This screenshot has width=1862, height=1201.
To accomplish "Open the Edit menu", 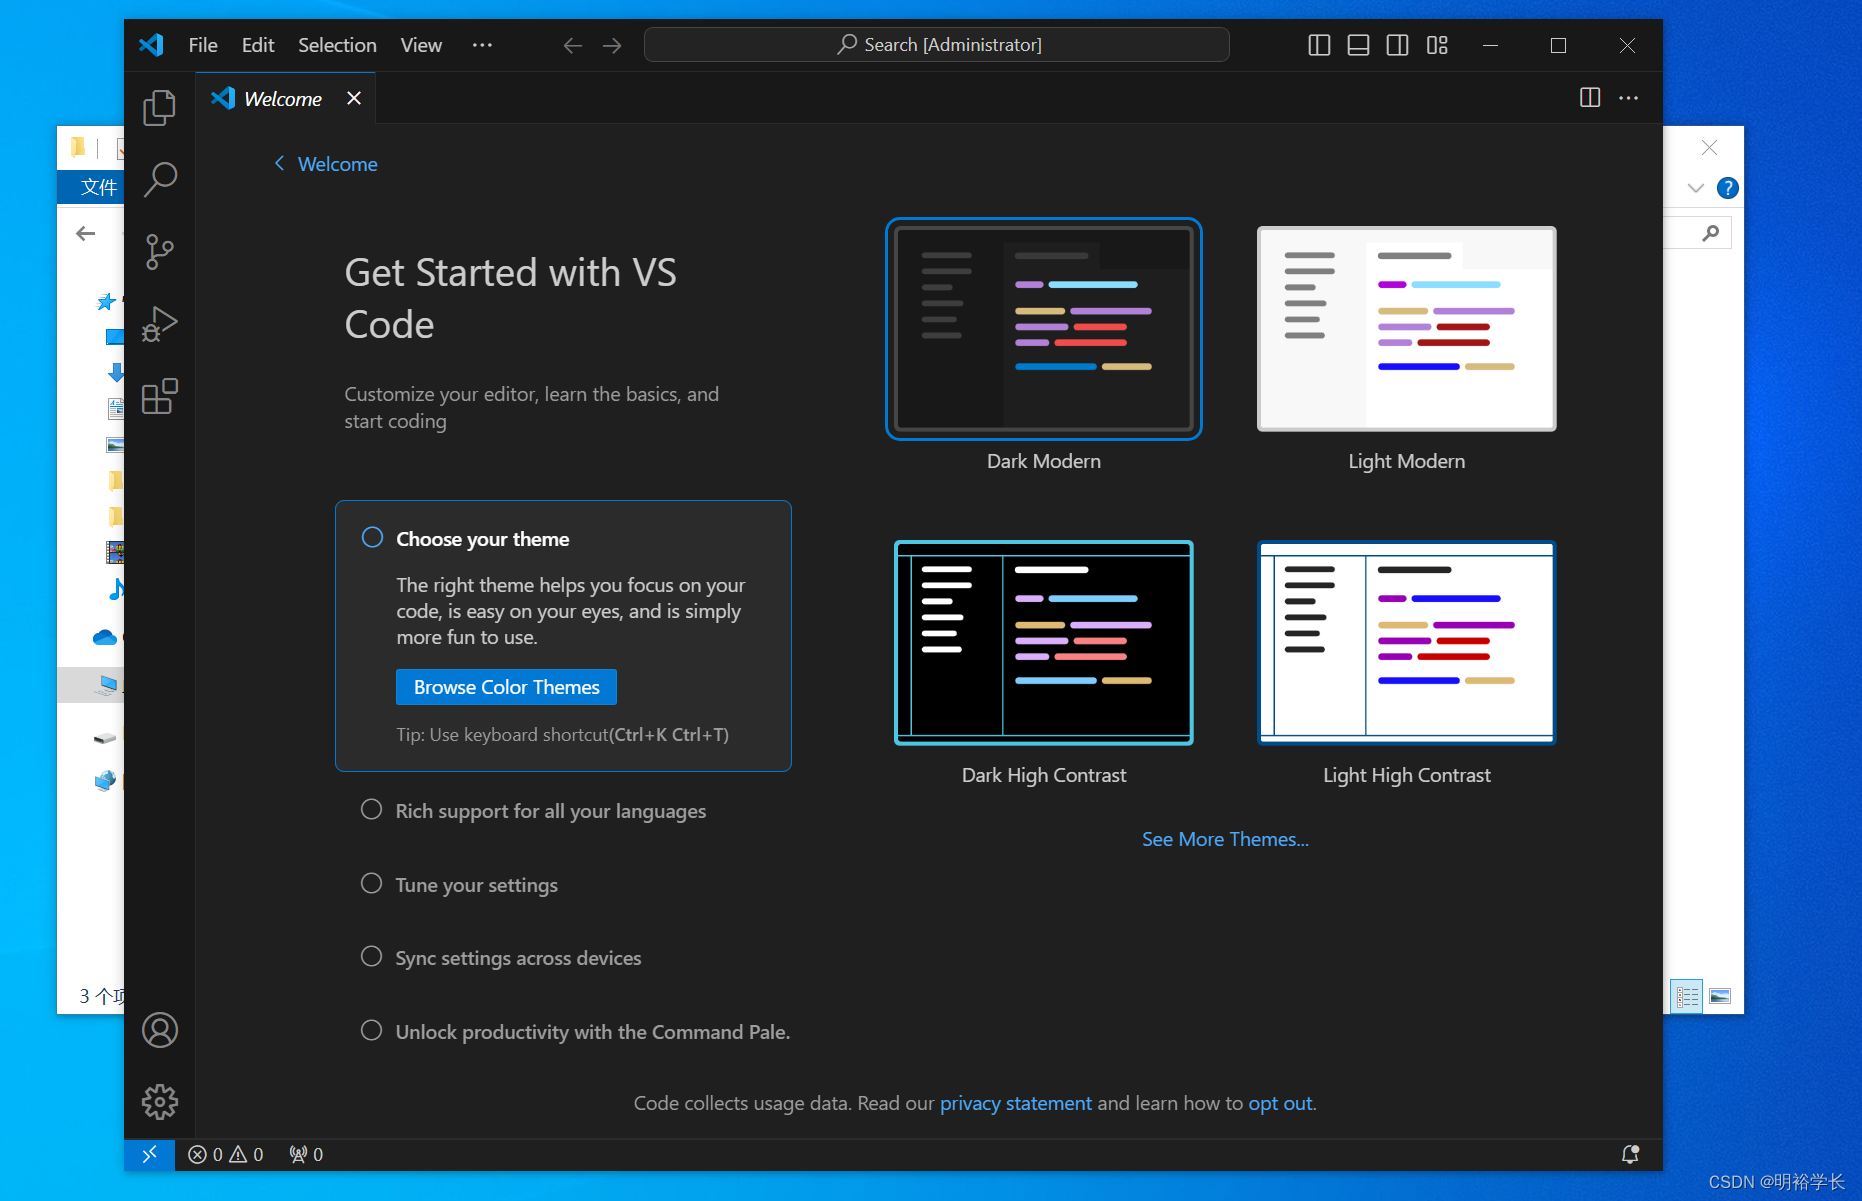I will coord(258,45).
